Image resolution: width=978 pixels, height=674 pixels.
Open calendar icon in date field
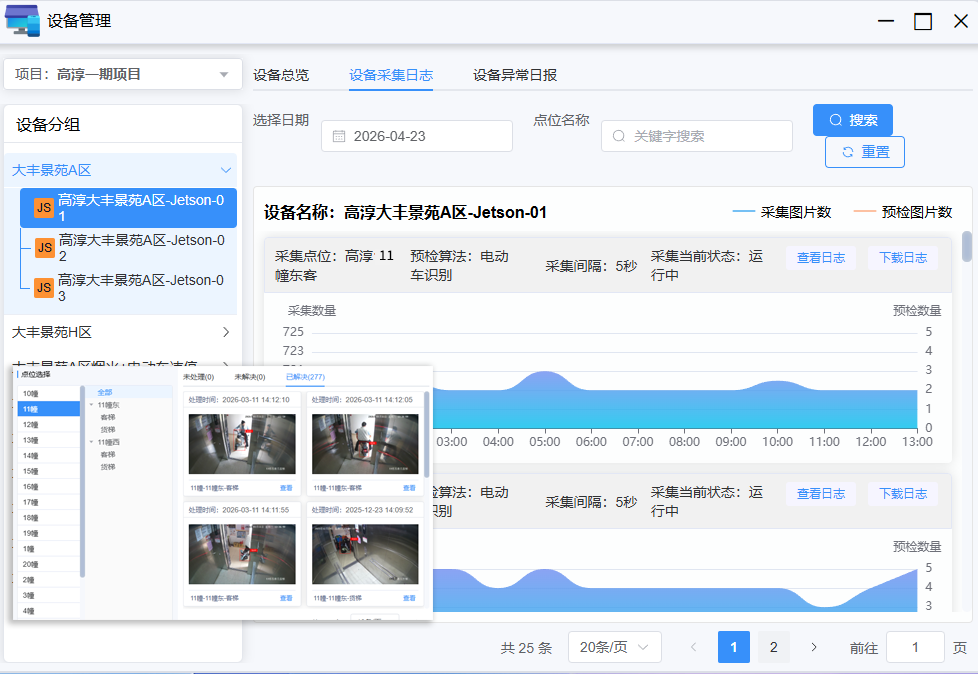click(339, 136)
